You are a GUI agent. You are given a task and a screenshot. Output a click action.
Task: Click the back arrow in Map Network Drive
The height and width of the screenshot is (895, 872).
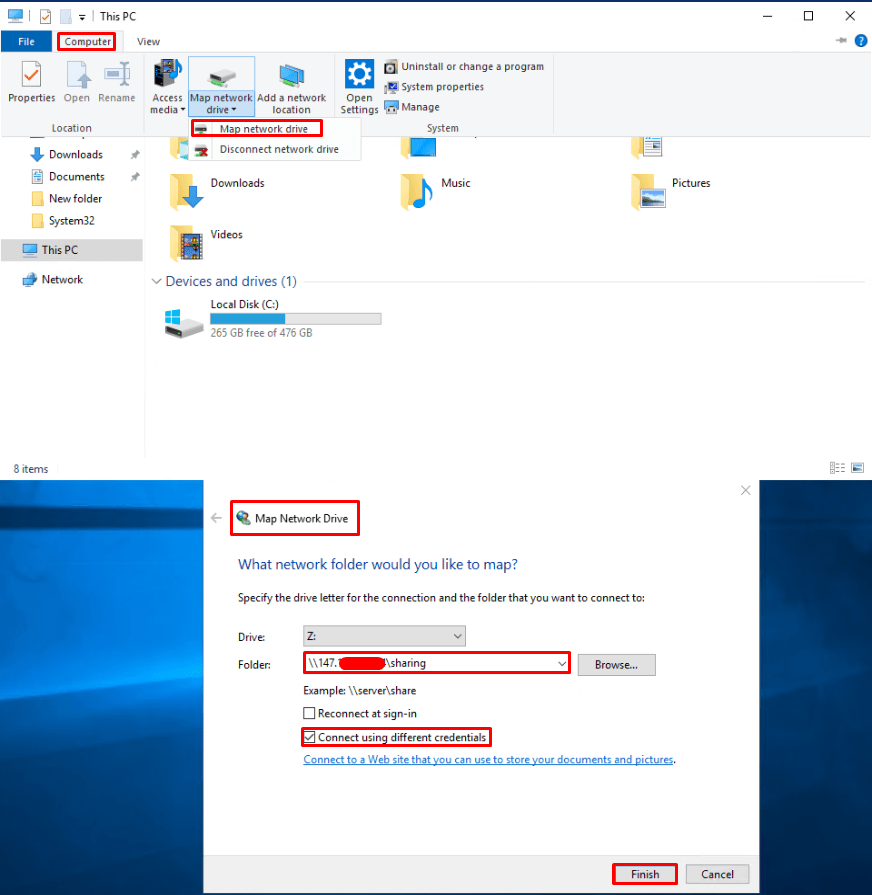pos(216,518)
